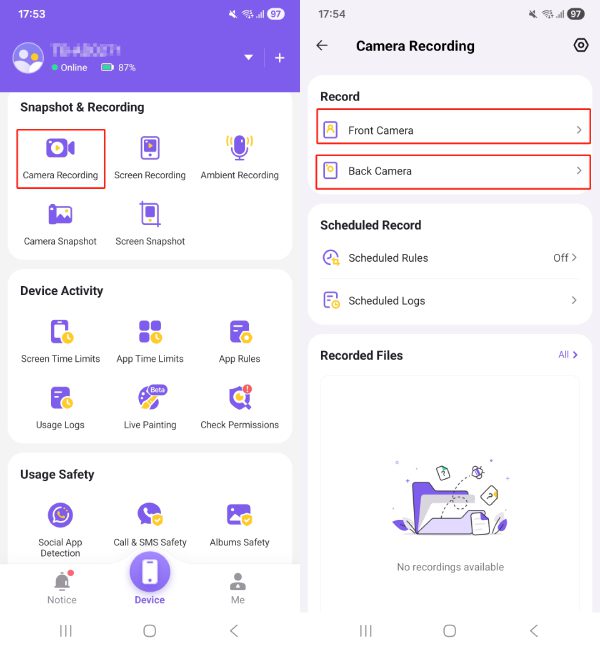The image size is (600, 650).
Task: Open the Ambient Recording microphone icon
Action: pos(239,148)
